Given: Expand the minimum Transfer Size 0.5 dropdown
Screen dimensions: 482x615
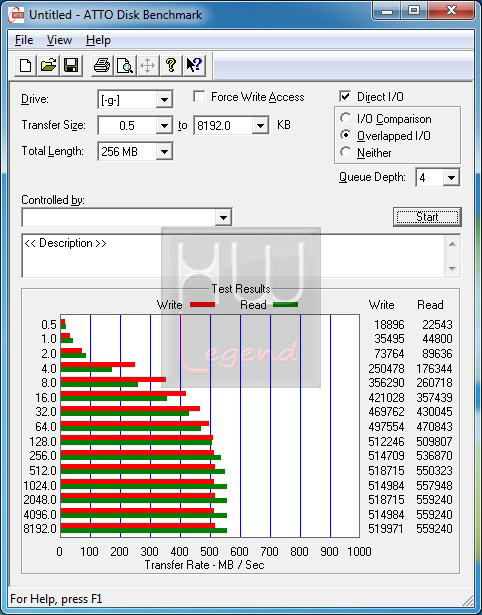Looking at the screenshot, I should (164, 126).
